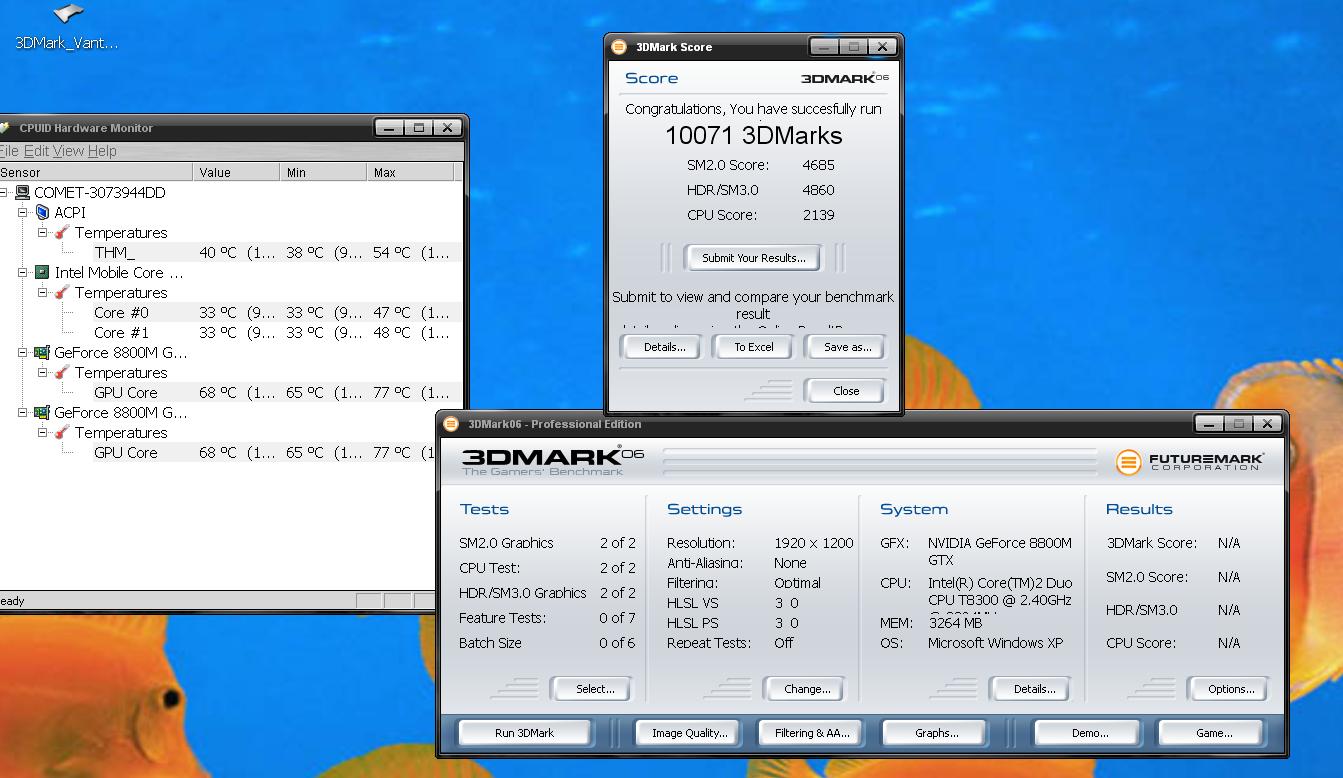
Task: Click the Demo button
Action: [1089, 733]
